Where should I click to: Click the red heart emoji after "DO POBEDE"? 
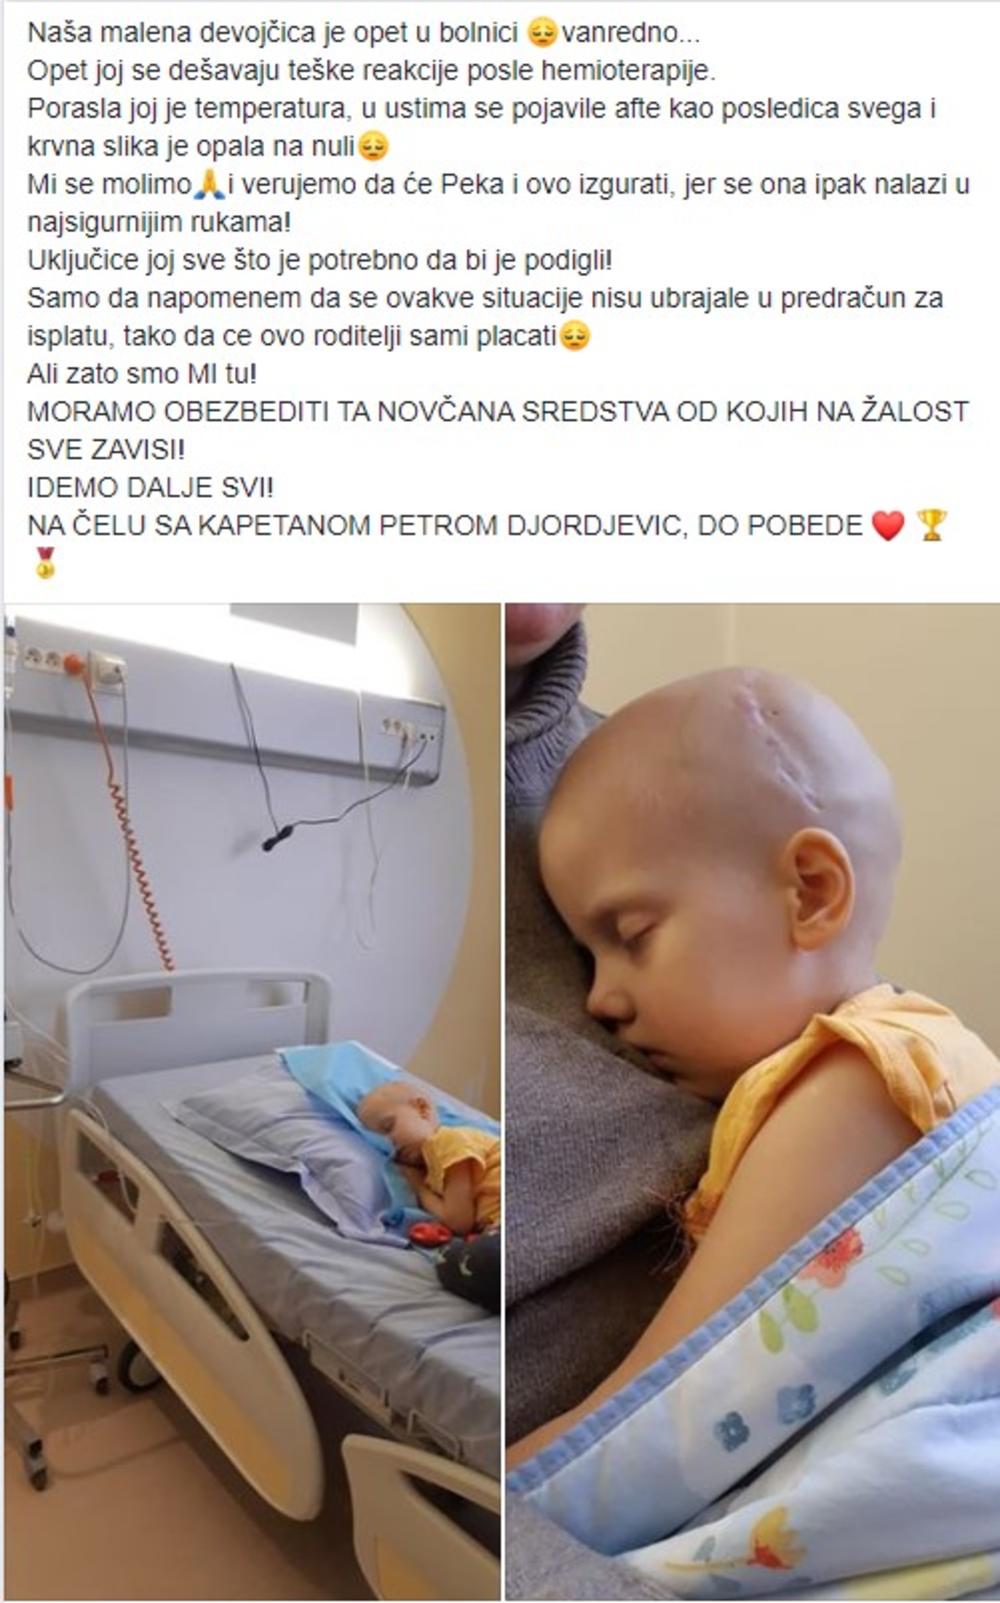(888, 526)
